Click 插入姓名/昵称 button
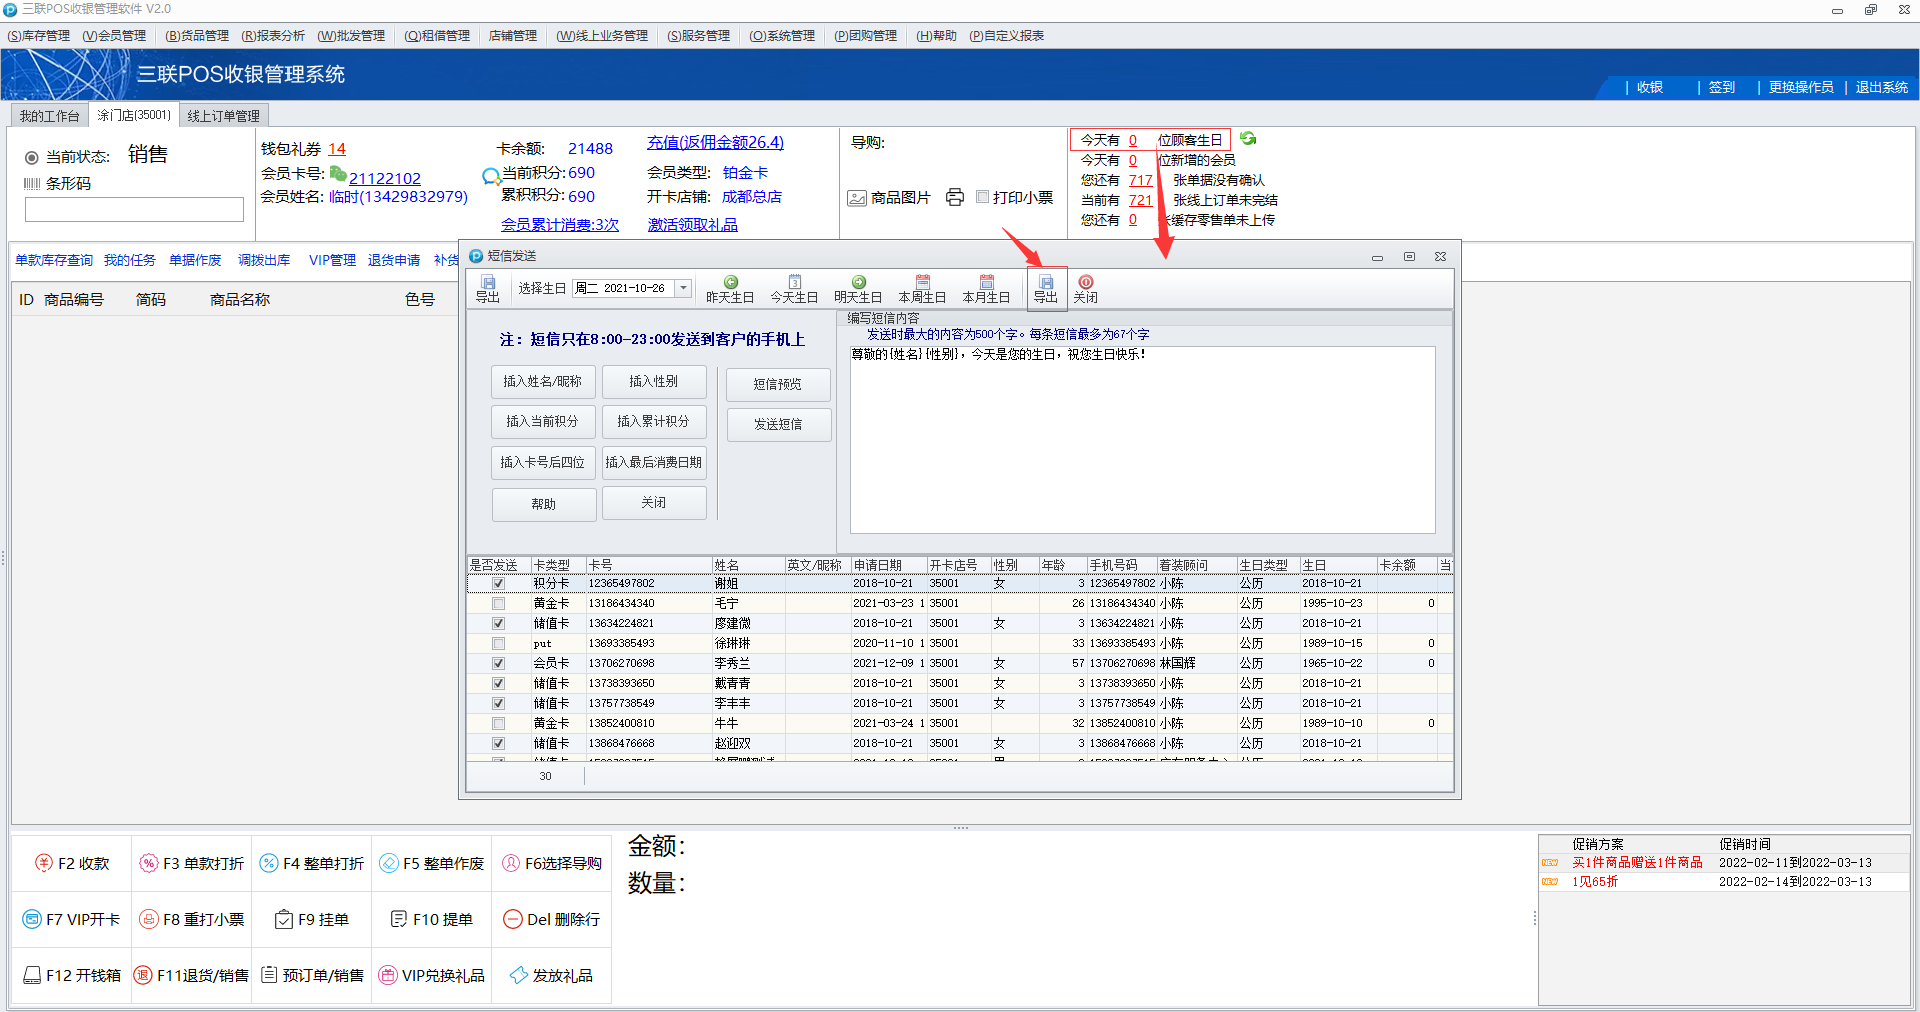The height and width of the screenshot is (1012, 1920). pos(543,381)
